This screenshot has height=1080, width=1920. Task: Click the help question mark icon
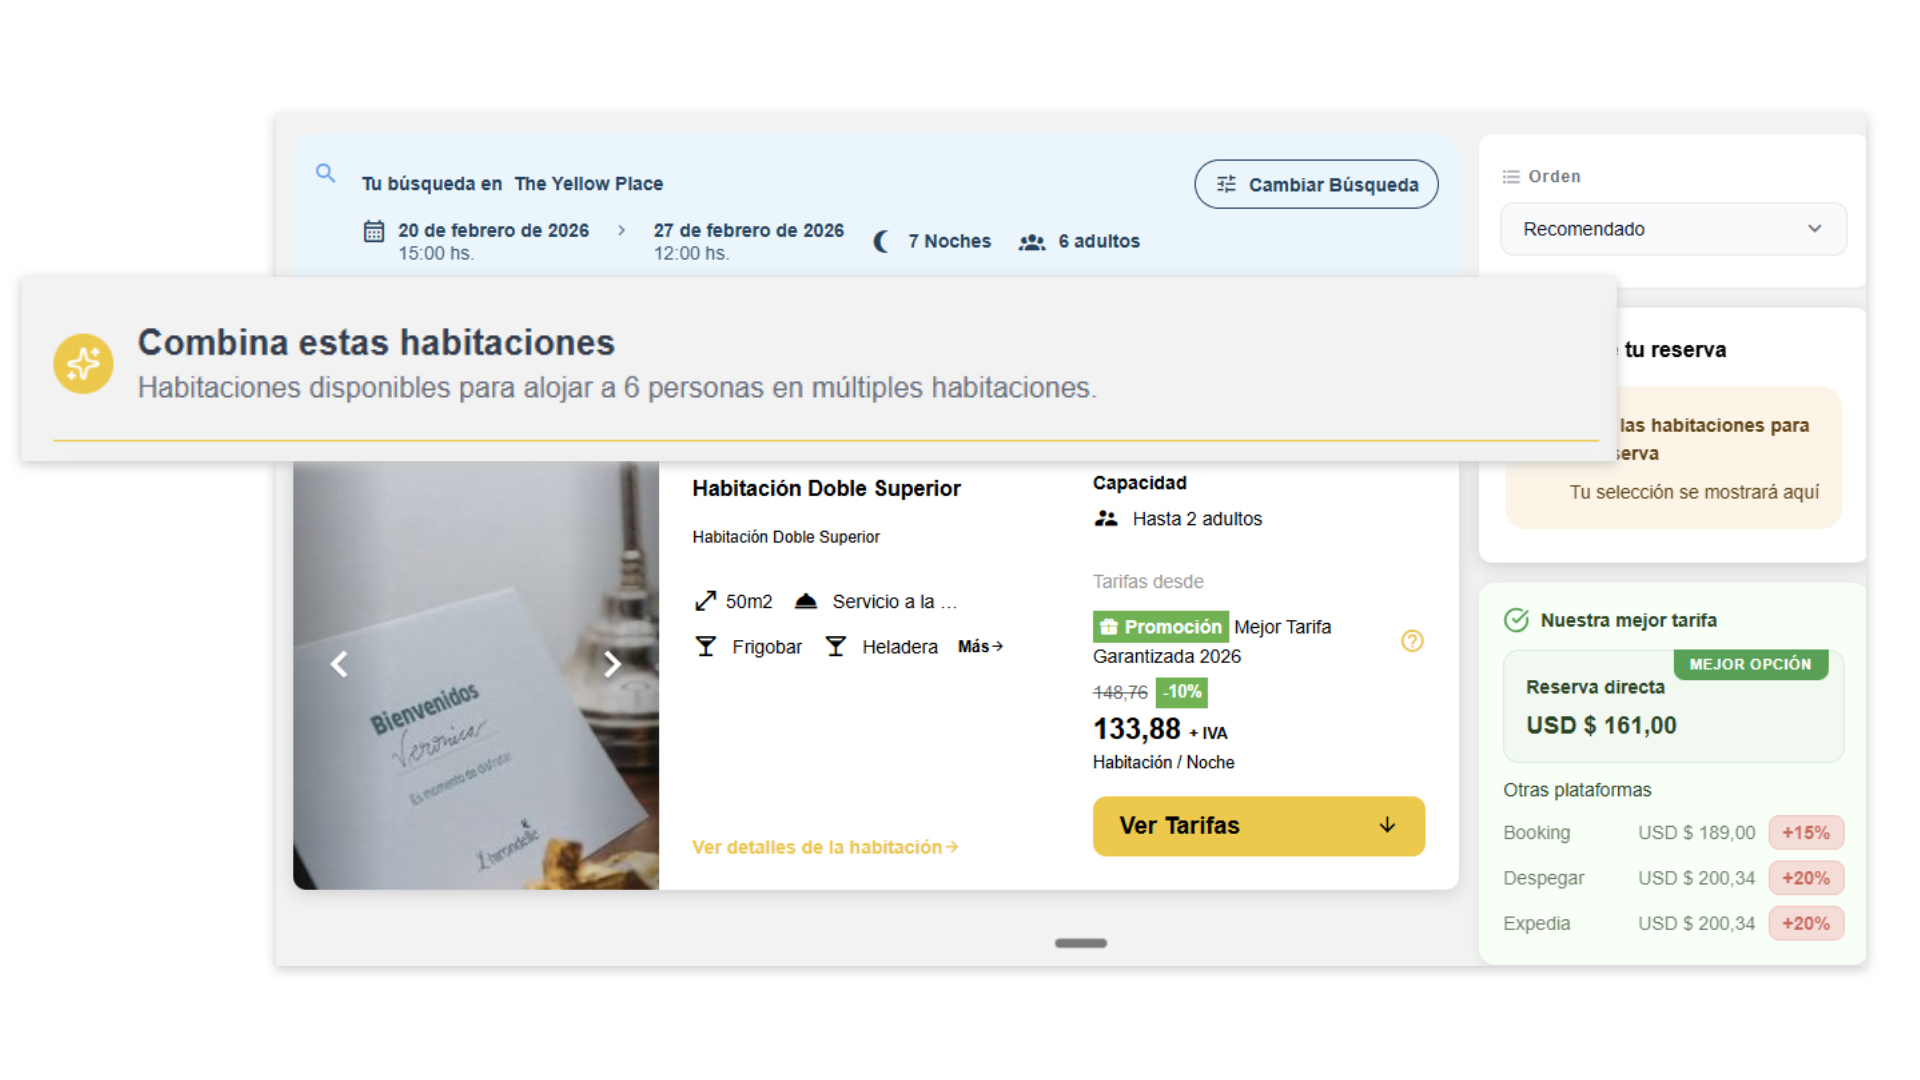pos(1412,641)
